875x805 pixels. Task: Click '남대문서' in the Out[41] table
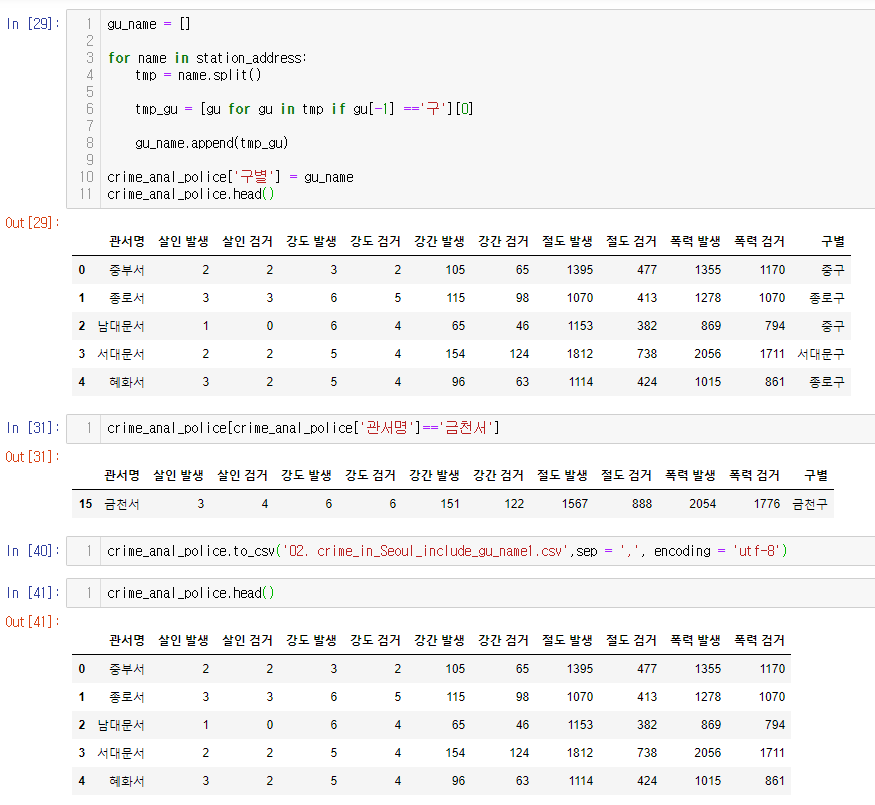click(x=120, y=724)
